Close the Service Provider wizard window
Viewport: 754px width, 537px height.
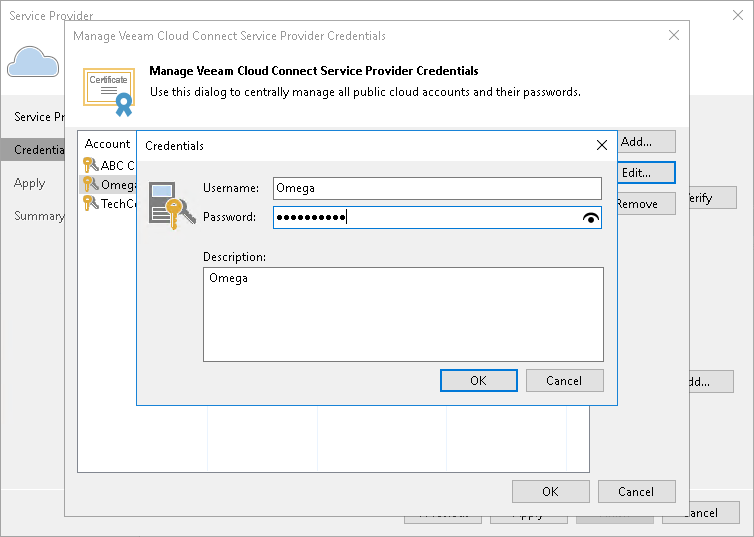point(738,15)
